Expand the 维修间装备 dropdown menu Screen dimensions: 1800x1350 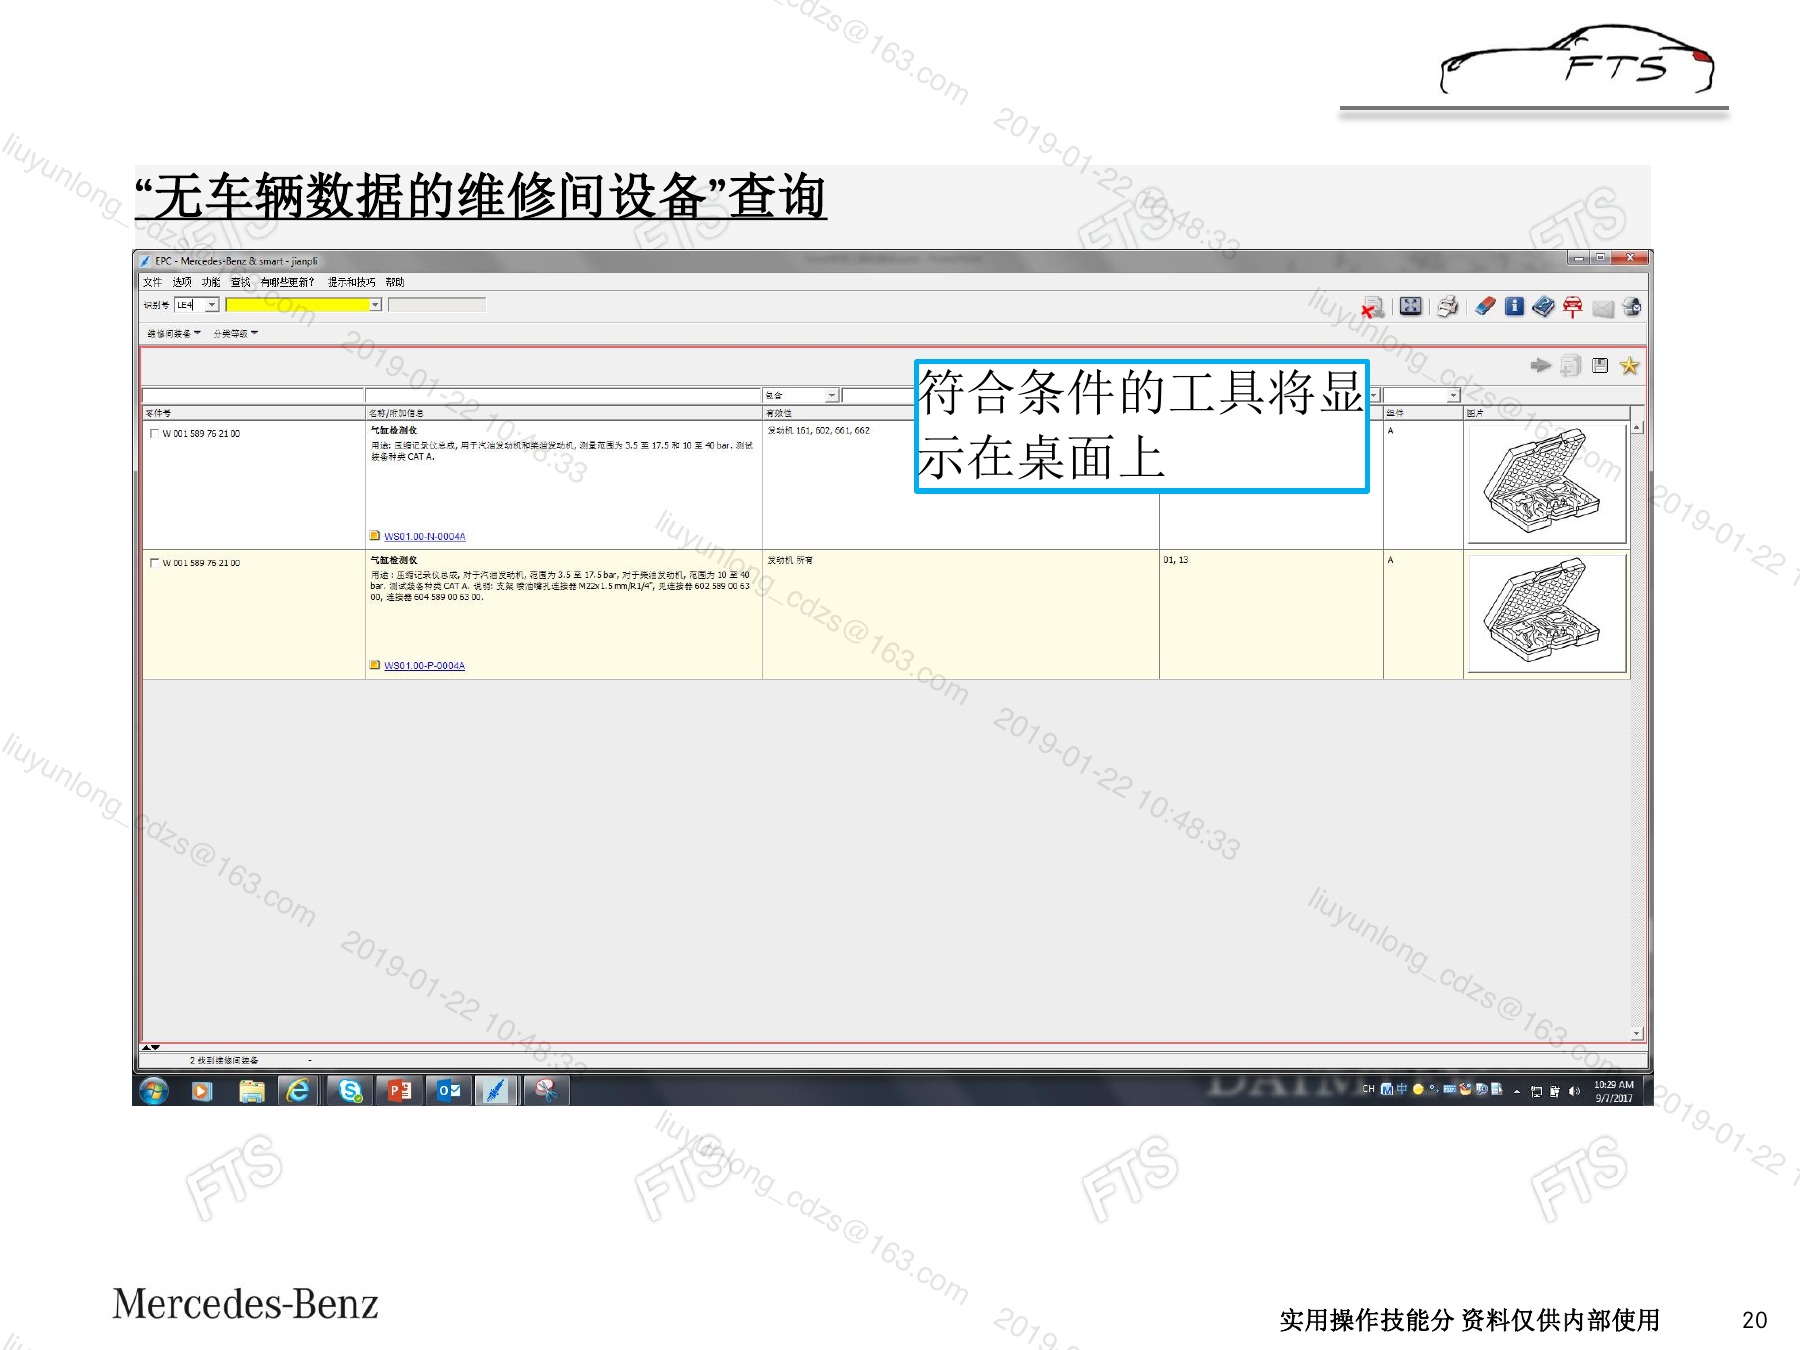[x=174, y=333]
